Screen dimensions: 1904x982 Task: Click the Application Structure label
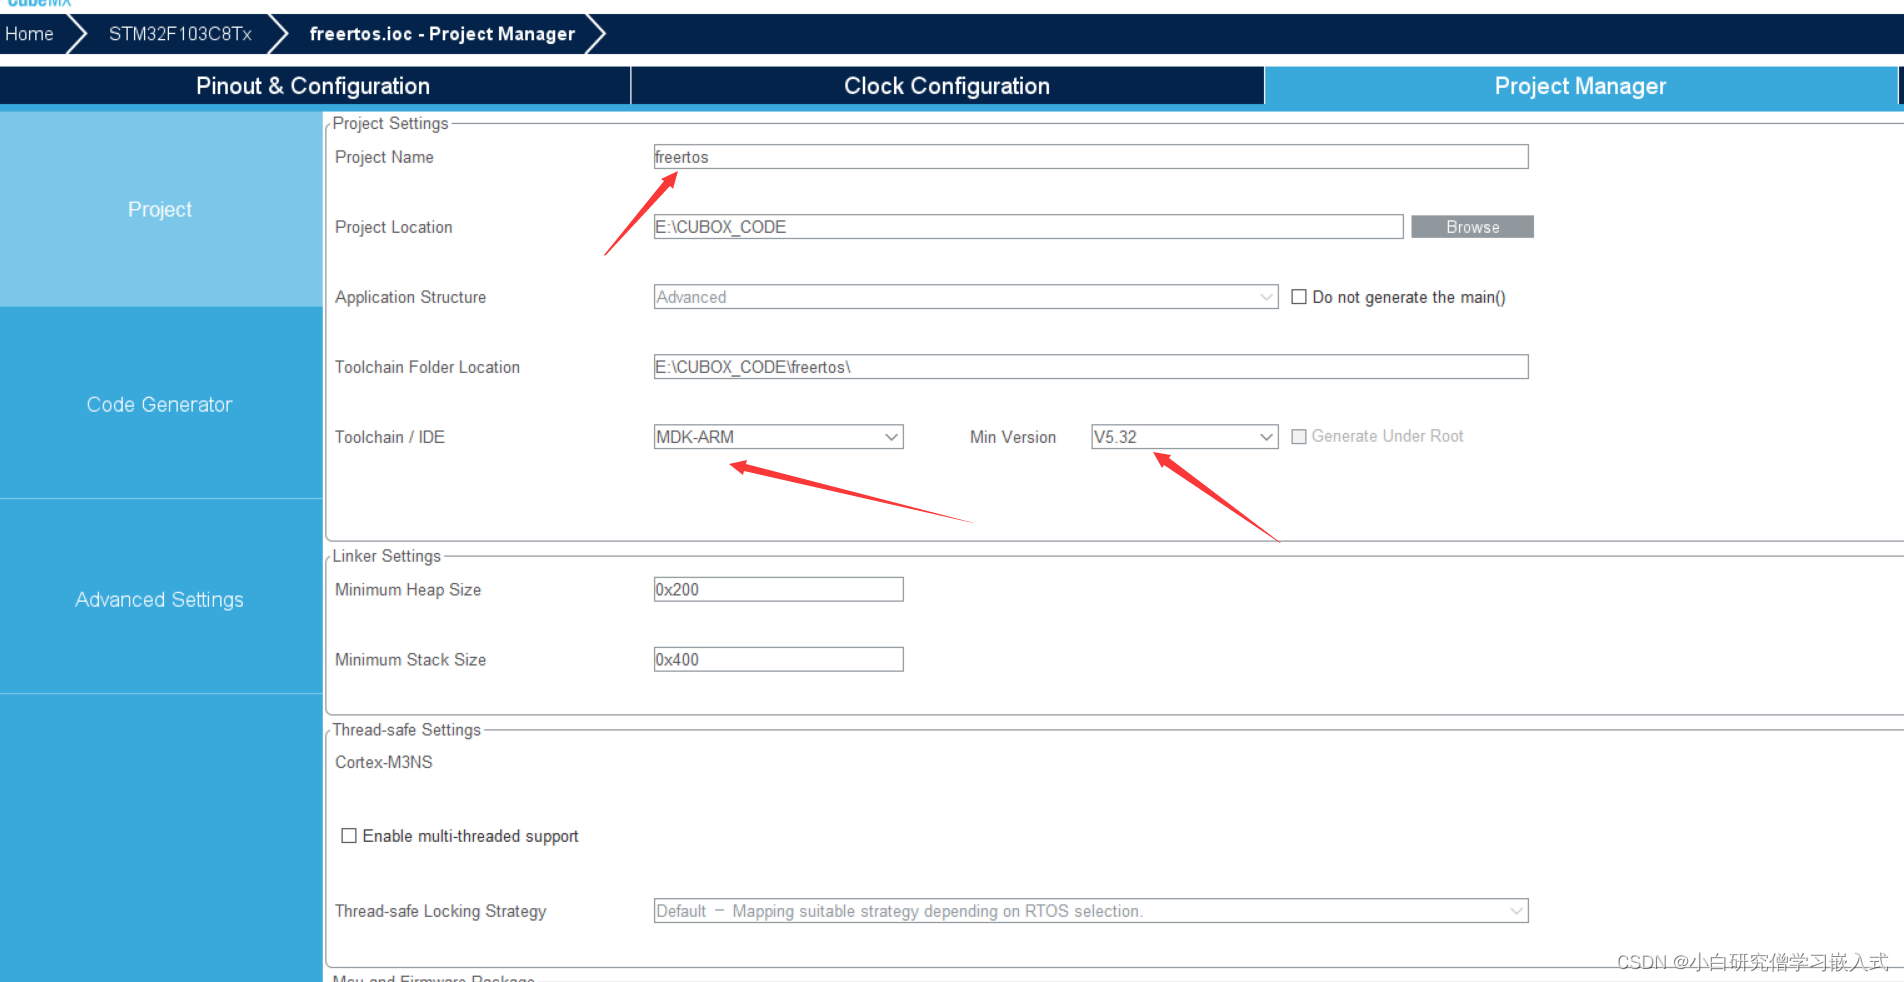tap(411, 297)
